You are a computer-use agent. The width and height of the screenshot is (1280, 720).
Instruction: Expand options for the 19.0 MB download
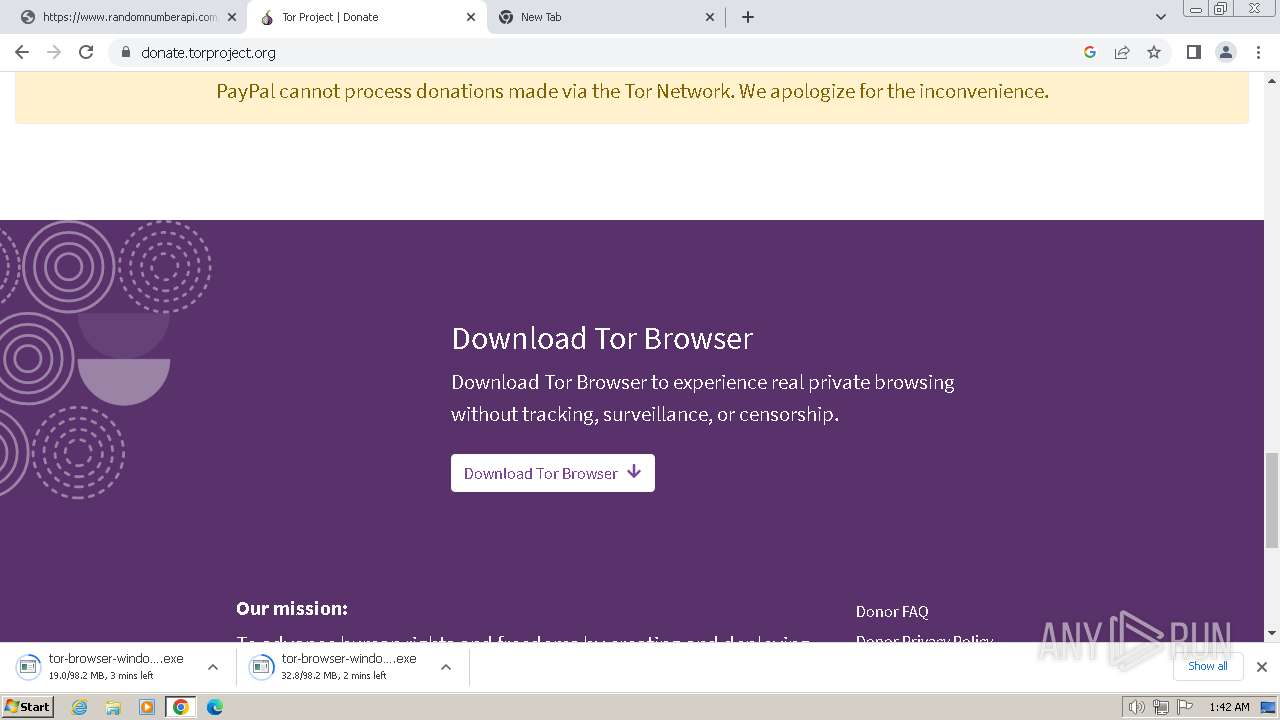point(212,667)
